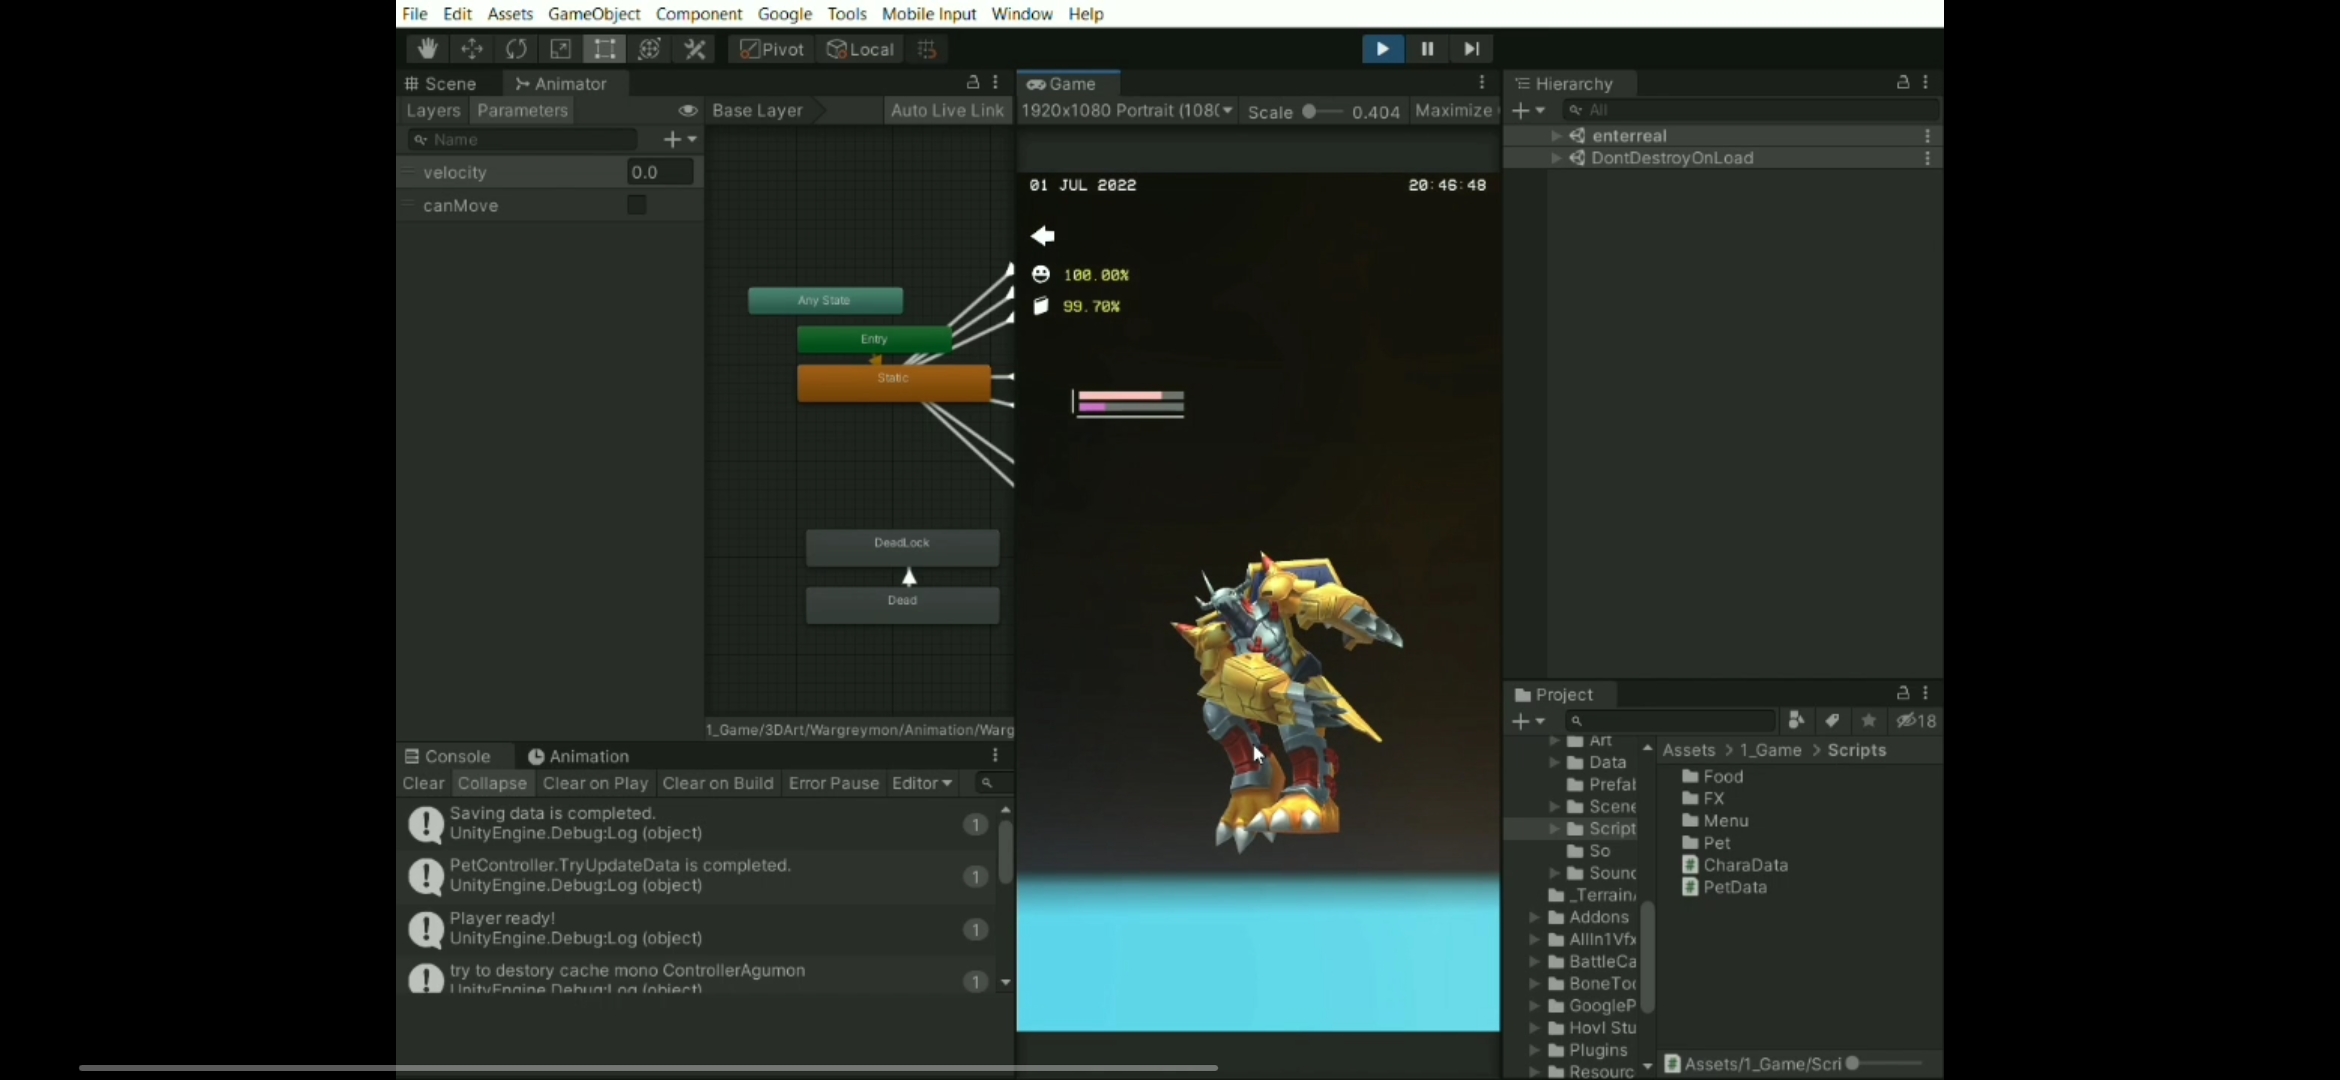Select the Hand tool in toolbar
Viewport: 2340px width, 1080px height.
click(x=427, y=49)
